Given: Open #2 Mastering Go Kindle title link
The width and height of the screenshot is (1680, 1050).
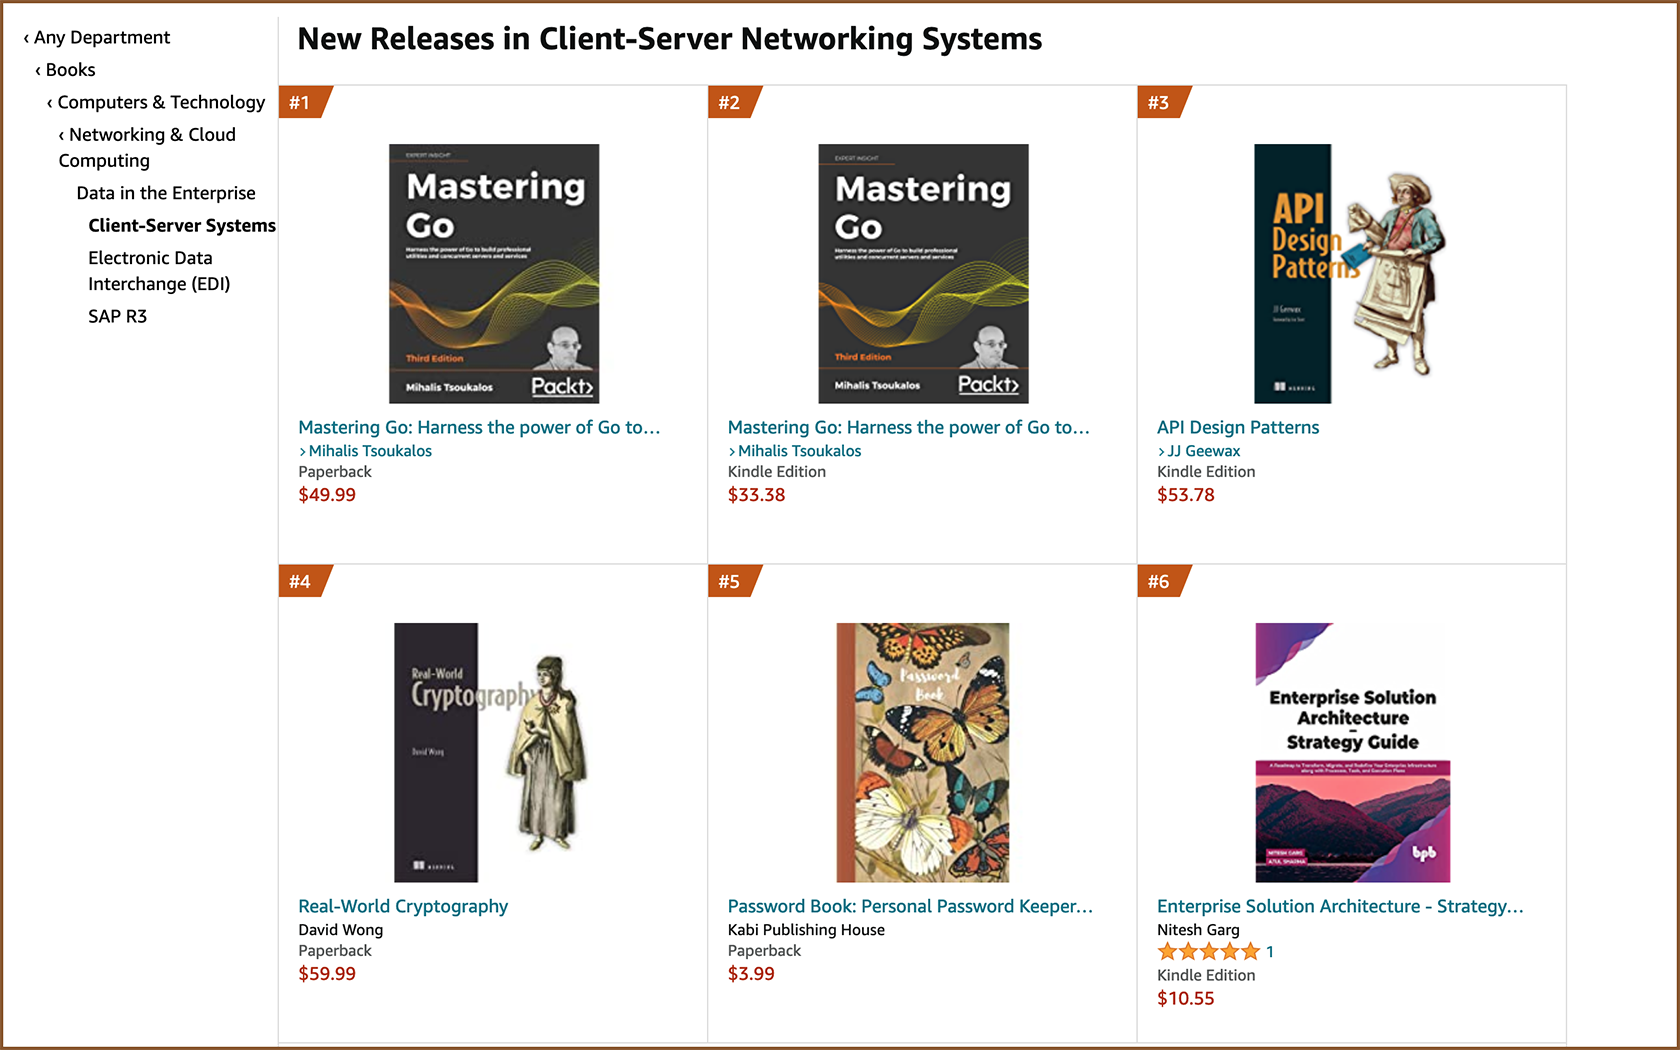Looking at the screenshot, I should 908,427.
